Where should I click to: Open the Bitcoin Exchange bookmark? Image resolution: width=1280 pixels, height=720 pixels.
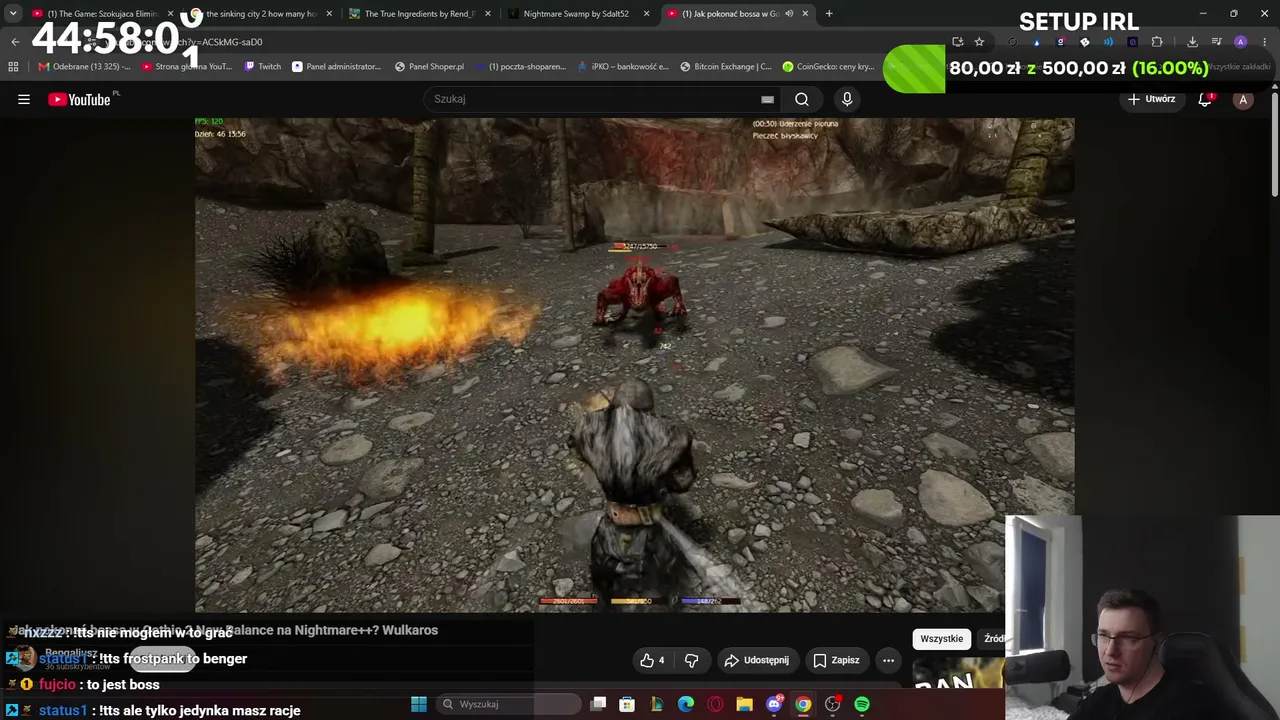[726, 67]
